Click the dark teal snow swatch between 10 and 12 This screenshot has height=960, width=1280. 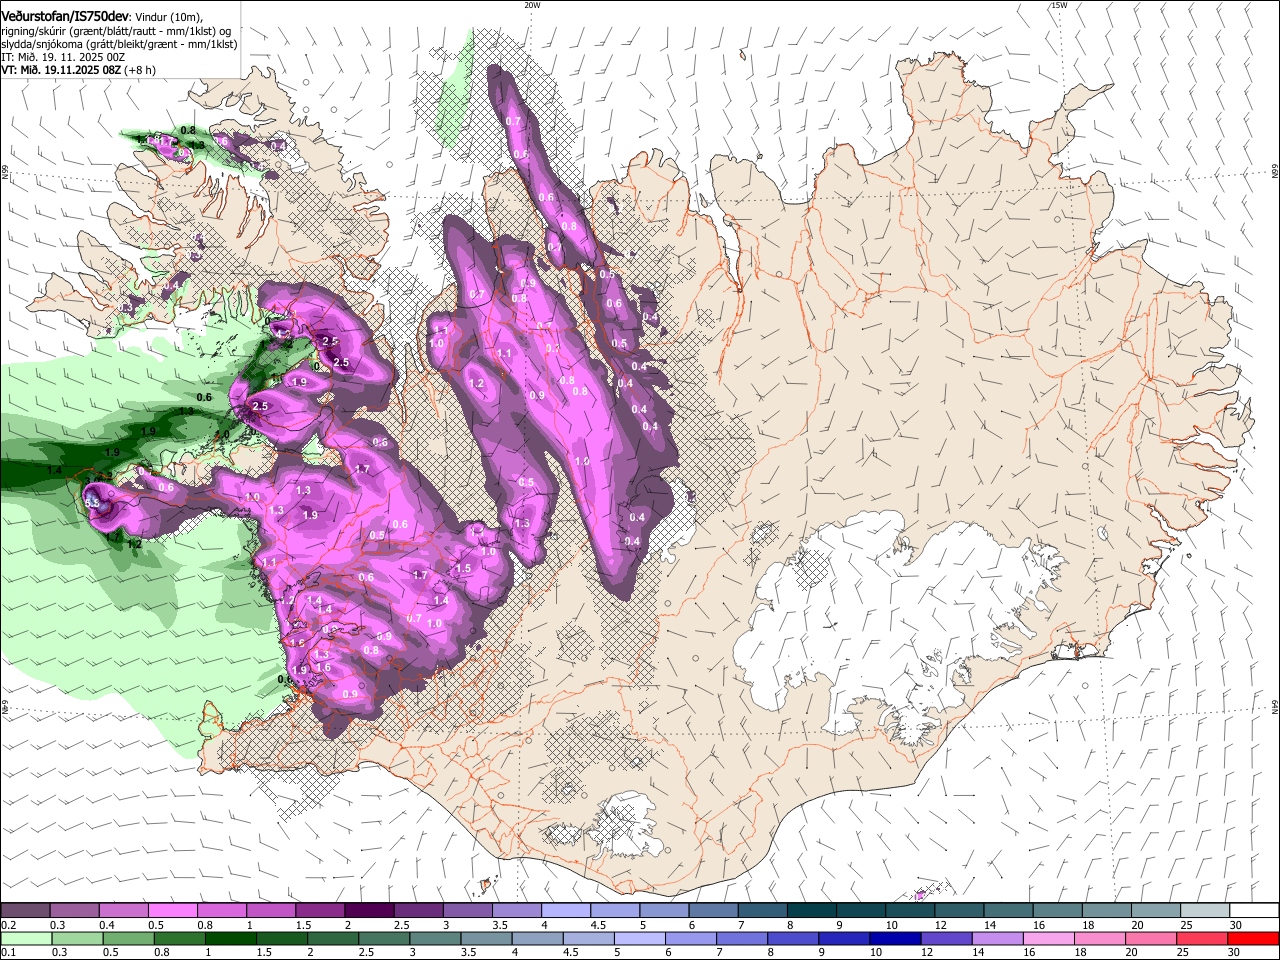click(x=911, y=910)
